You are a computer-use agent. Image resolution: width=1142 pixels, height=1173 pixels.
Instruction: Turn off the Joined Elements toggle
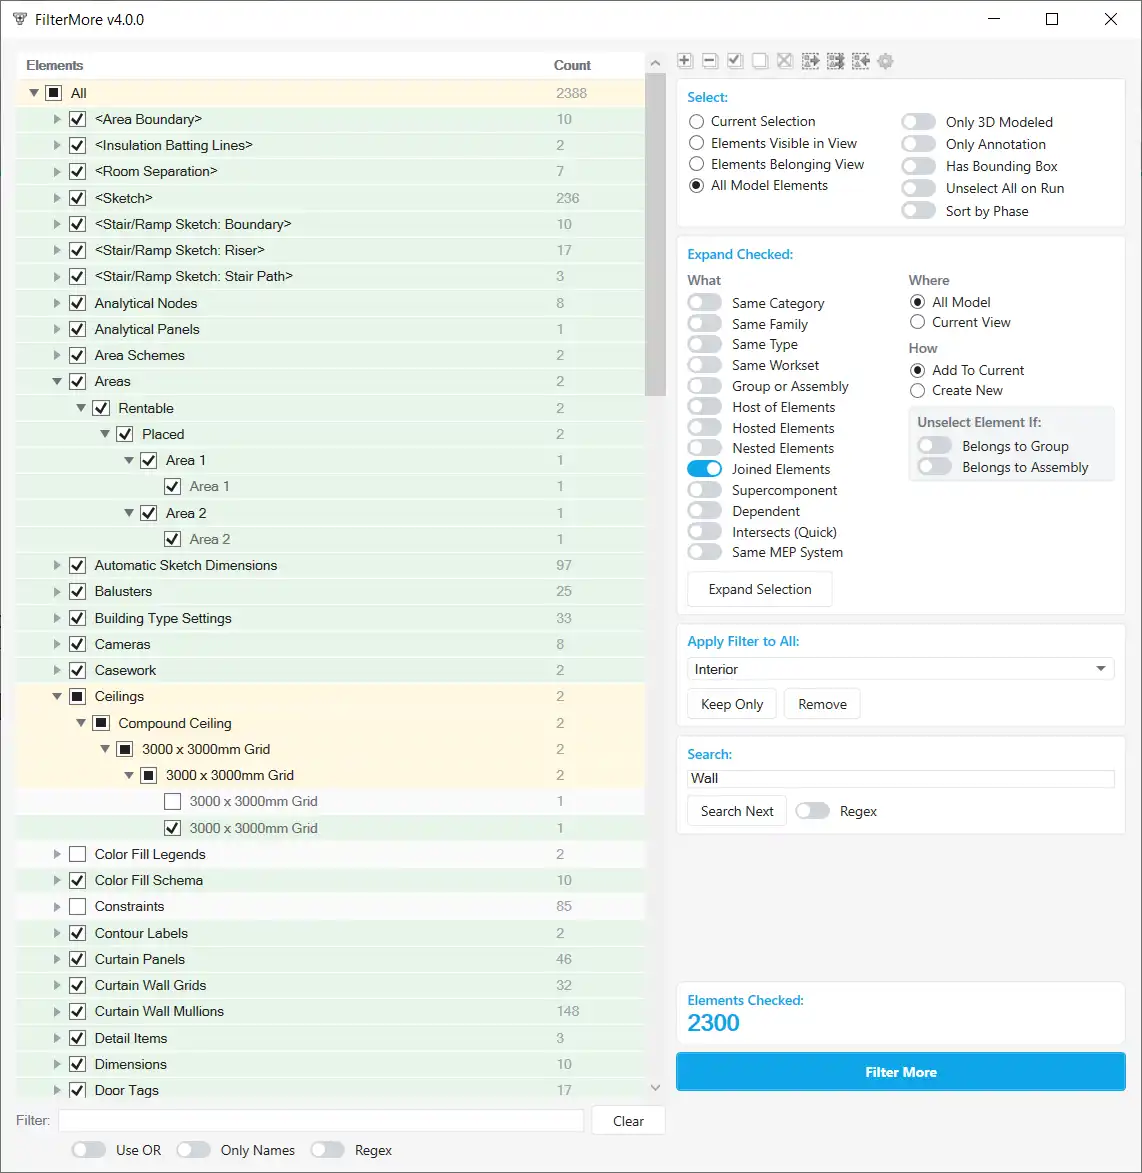(705, 469)
